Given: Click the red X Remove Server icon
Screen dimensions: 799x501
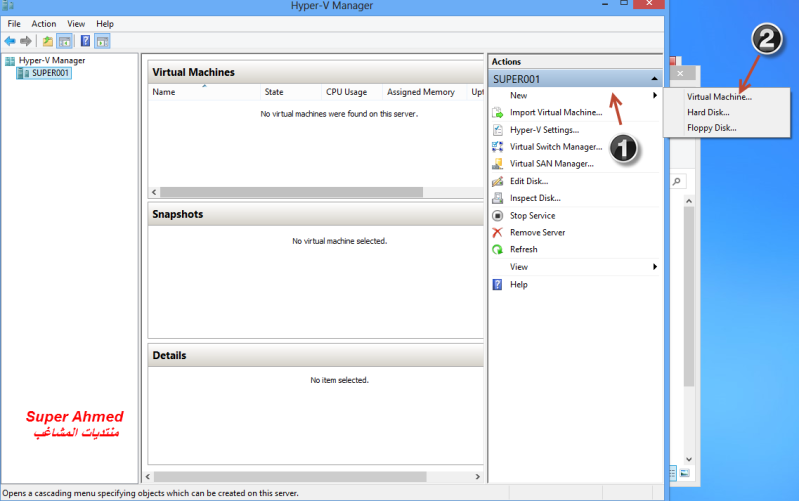Looking at the screenshot, I should tap(497, 232).
